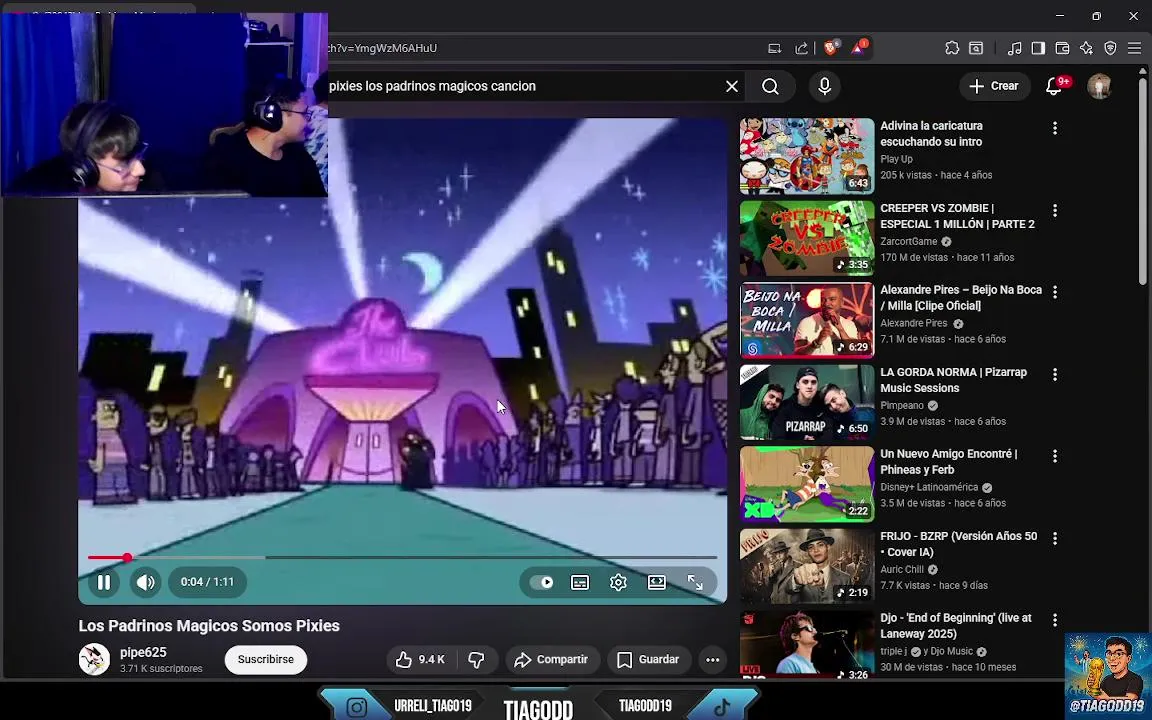
Task: Open FRIJO - BZRP video title
Action: pos(959,544)
